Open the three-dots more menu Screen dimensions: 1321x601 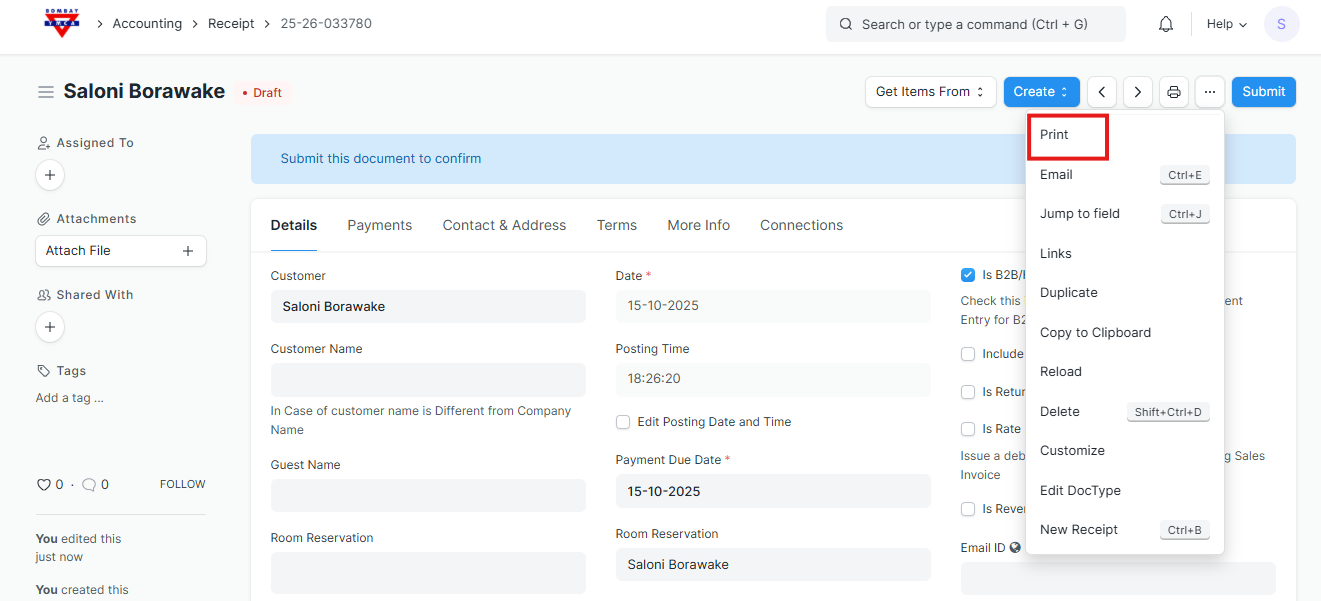[1210, 92]
